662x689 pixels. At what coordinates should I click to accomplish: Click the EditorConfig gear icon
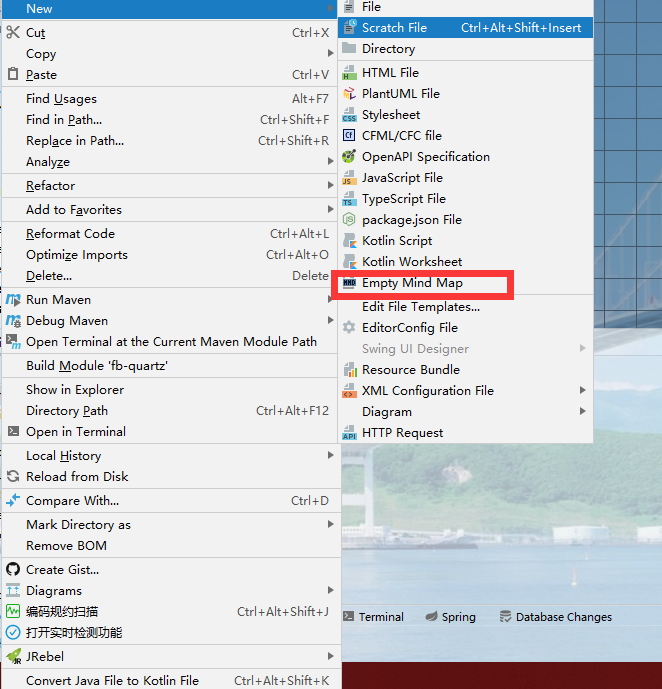(349, 328)
